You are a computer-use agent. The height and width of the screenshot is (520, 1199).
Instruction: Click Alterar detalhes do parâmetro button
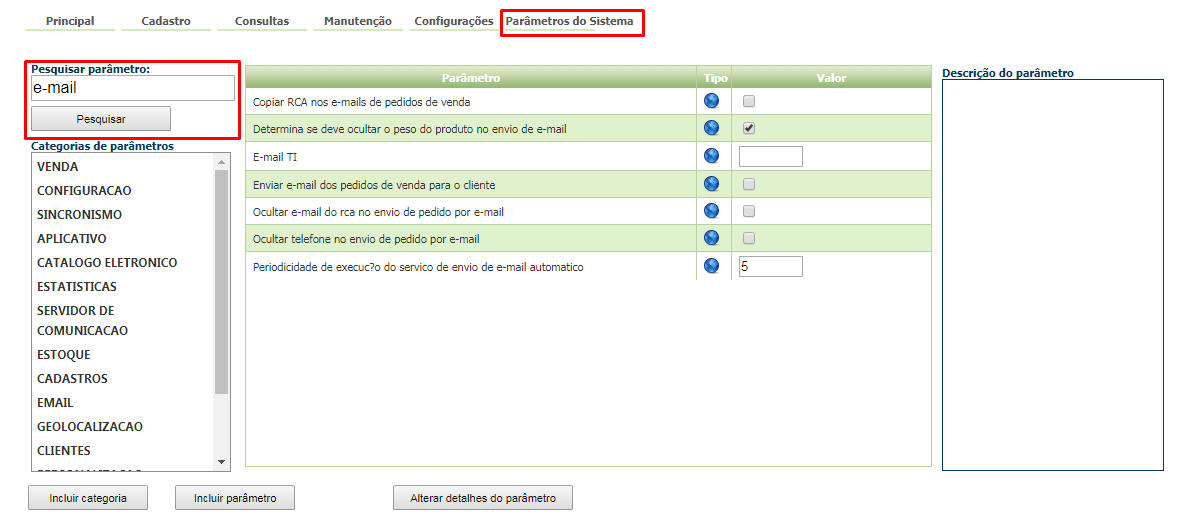(x=483, y=498)
